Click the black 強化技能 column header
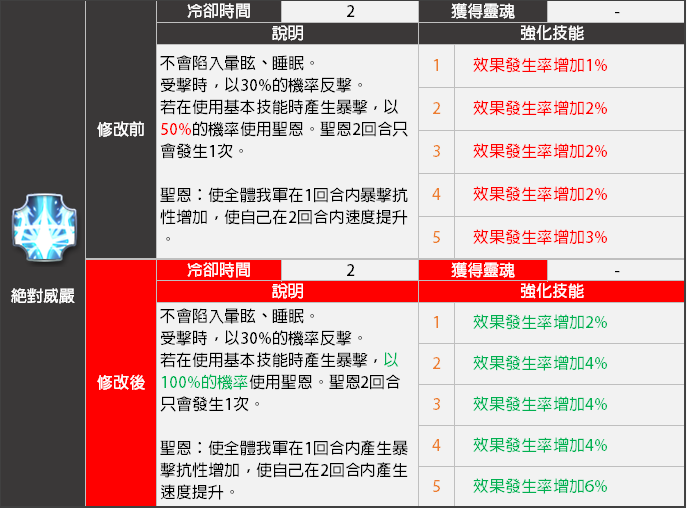The height and width of the screenshot is (509, 687). pyautogui.click(x=552, y=33)
